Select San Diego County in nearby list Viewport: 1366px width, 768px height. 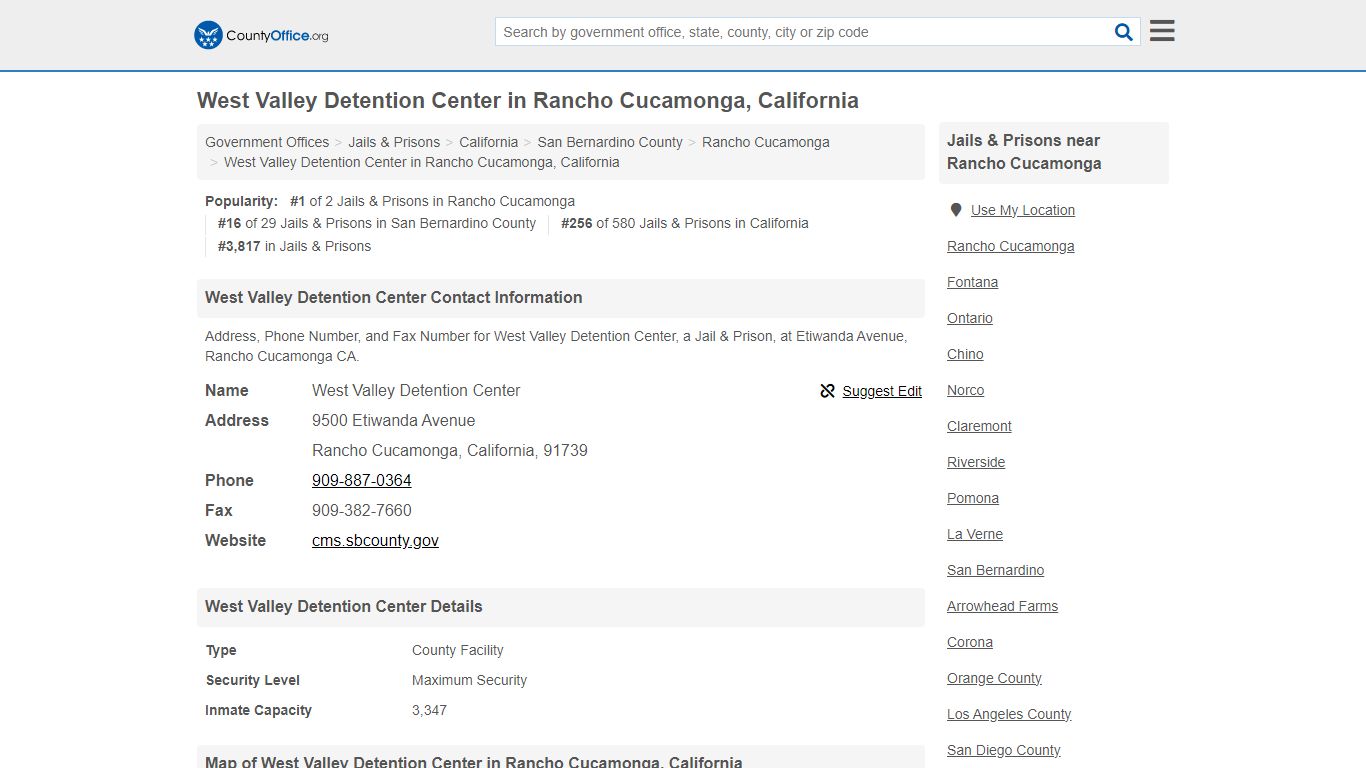1004,750
